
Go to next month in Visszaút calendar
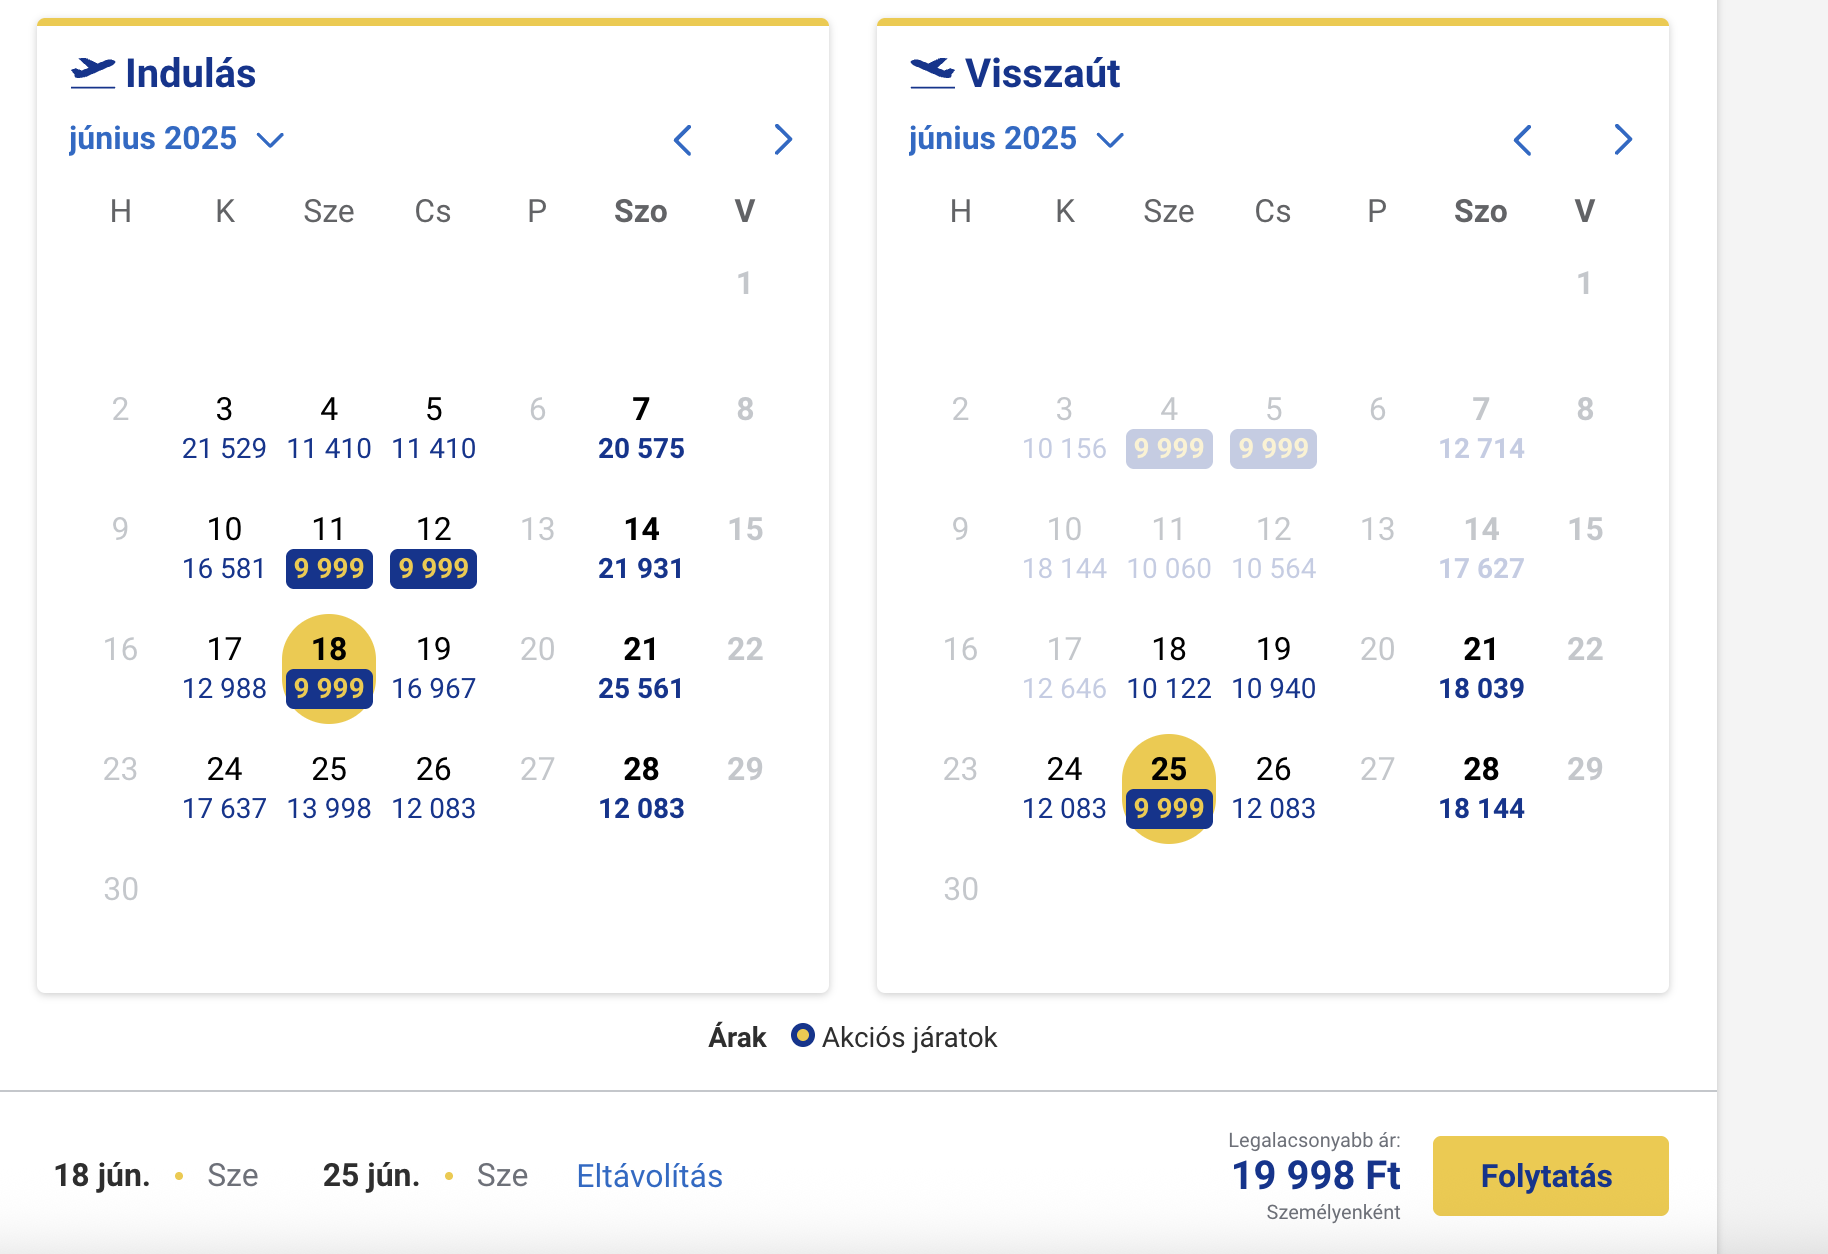point(1623,140)
